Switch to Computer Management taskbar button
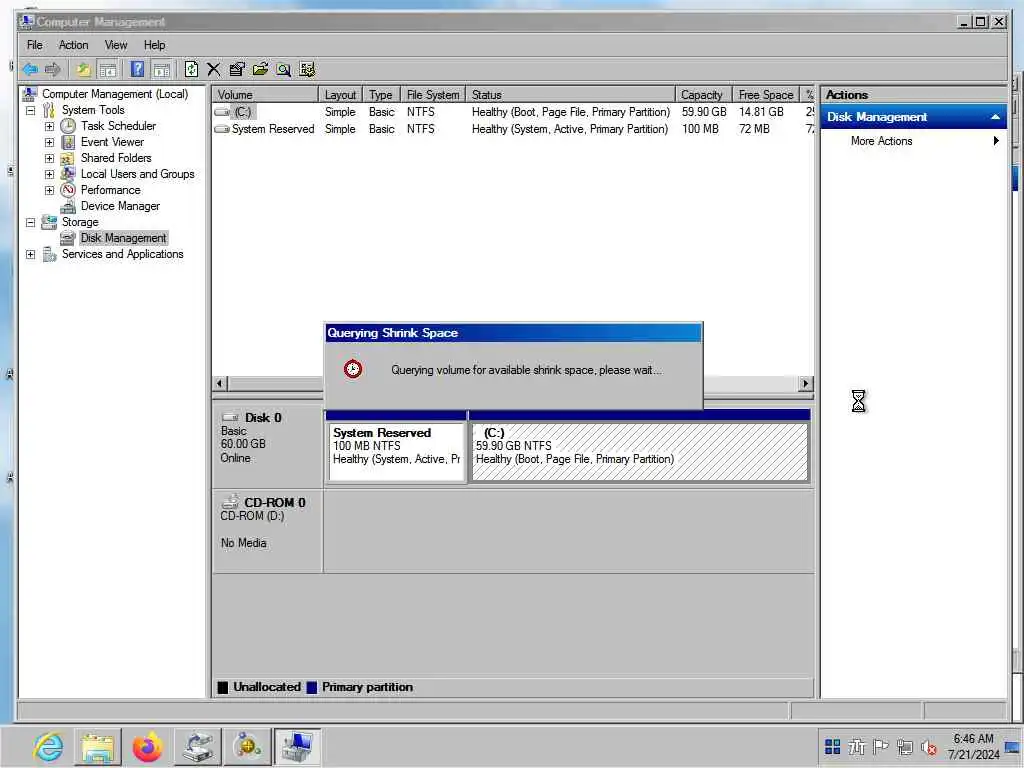This screenshot has height=768, width=1024. (297, 747)
